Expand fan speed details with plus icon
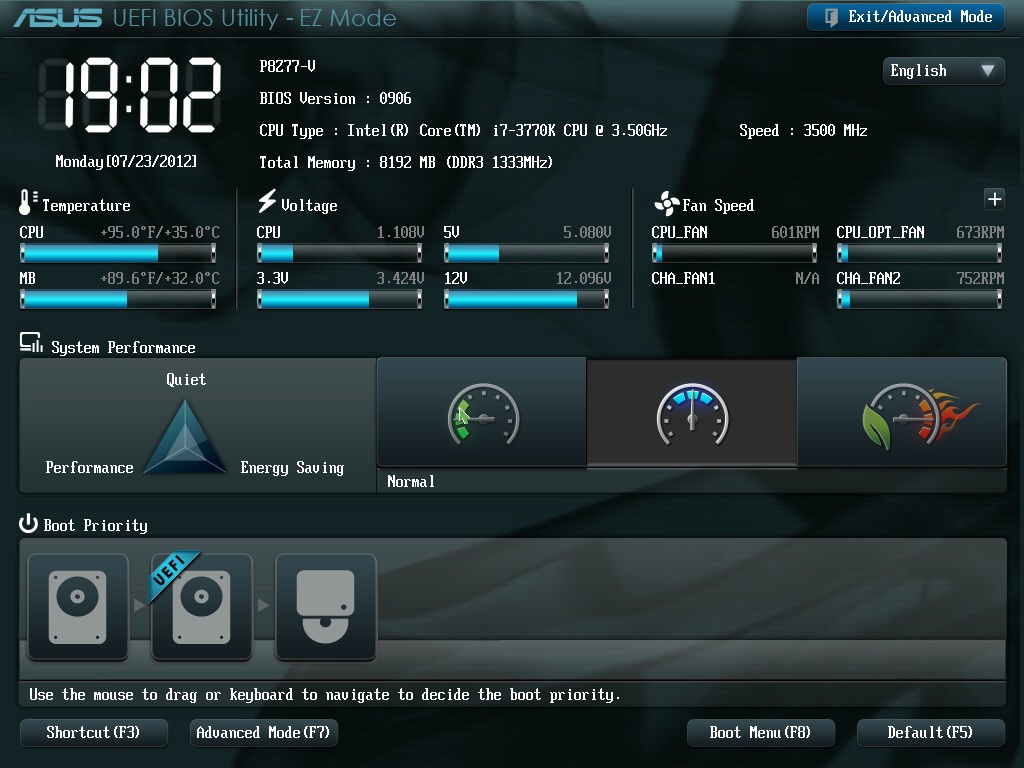This screenshot has height=768, width=1024. tap(994, 199)
